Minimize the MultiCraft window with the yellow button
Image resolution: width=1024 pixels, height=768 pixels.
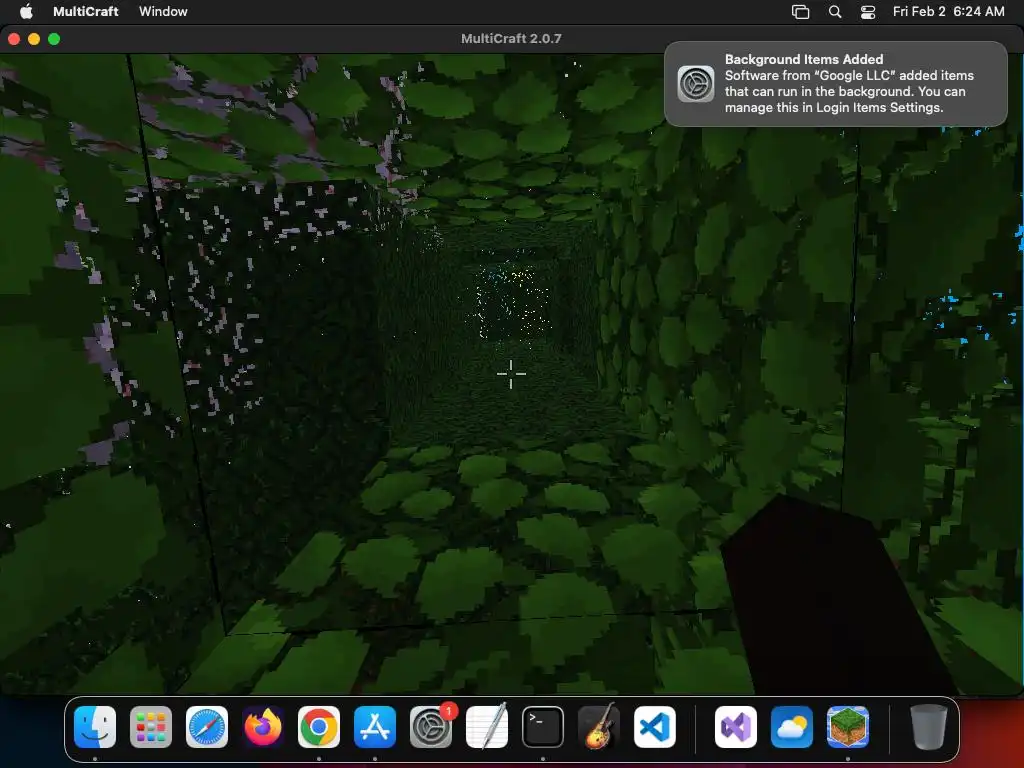[34, 39]
